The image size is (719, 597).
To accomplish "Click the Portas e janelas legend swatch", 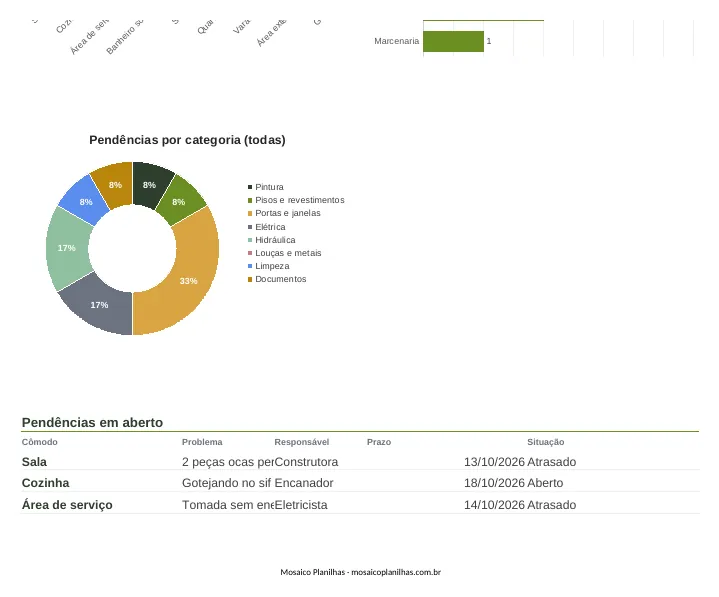I will pyautogui.click(x=250, y=213).
